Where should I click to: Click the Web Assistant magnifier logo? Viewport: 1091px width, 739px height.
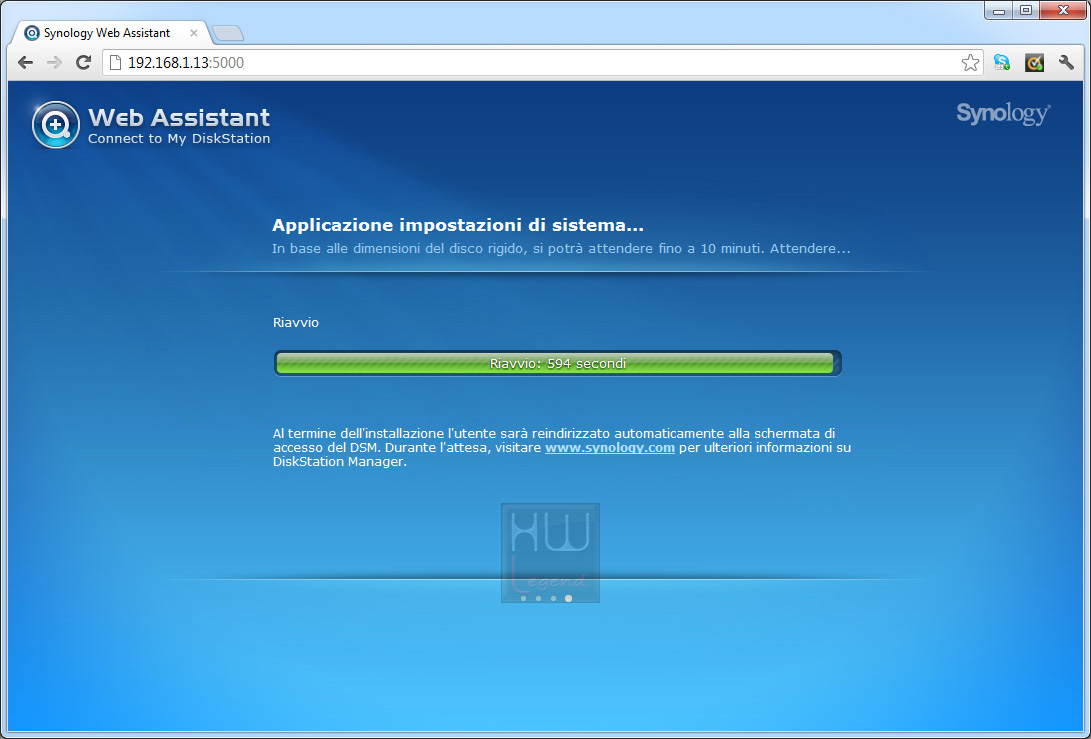[x=56, y=125]
